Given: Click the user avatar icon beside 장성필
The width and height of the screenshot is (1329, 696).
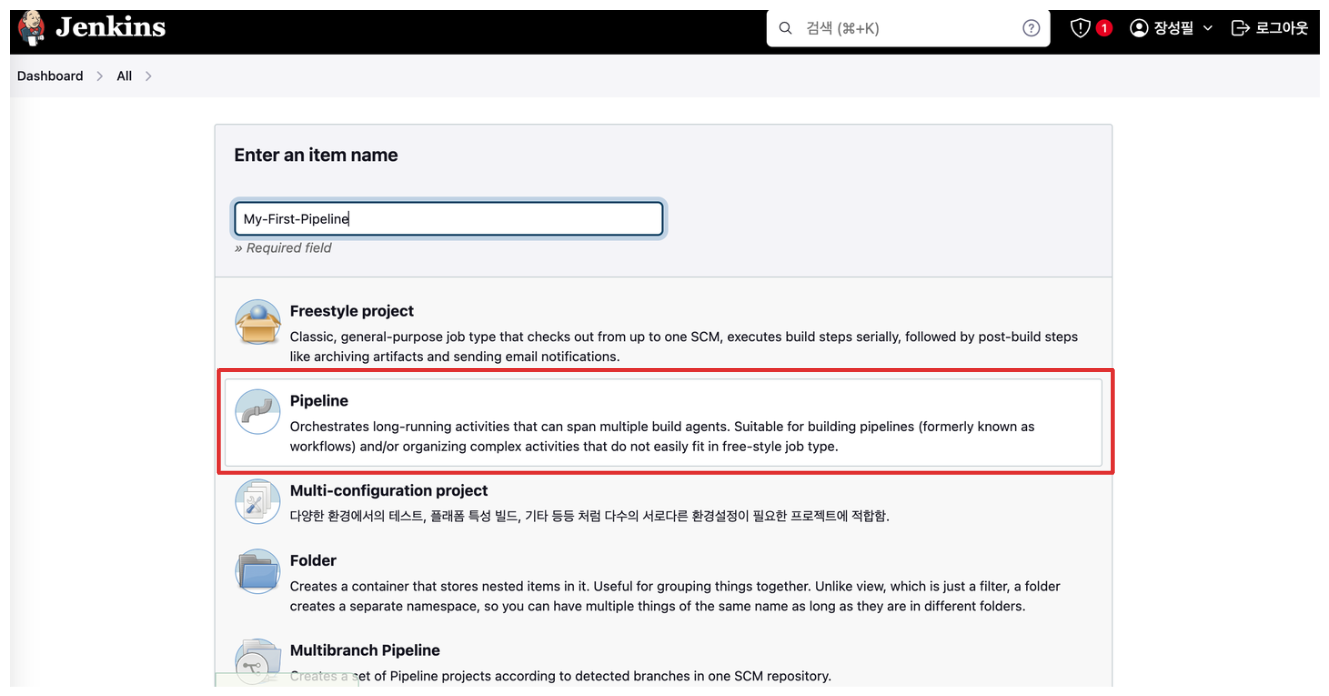Looking at the screenshot, I should (x=1139, y=28).
